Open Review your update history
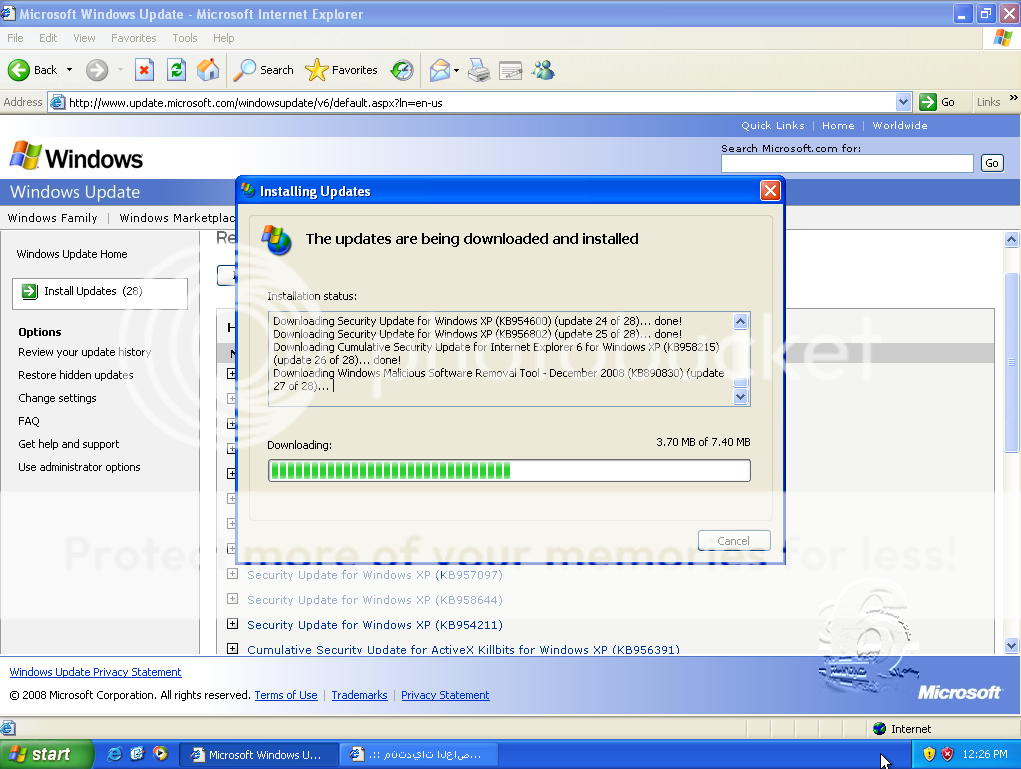The image size is (1021, 769). click(x=85, y=352)
